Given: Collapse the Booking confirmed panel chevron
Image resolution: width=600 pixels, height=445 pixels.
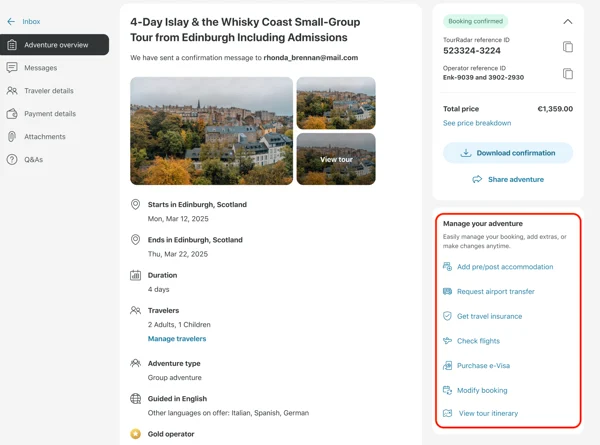Looking at the screenshot, I should pyautogui.click(x=568, y=21).
